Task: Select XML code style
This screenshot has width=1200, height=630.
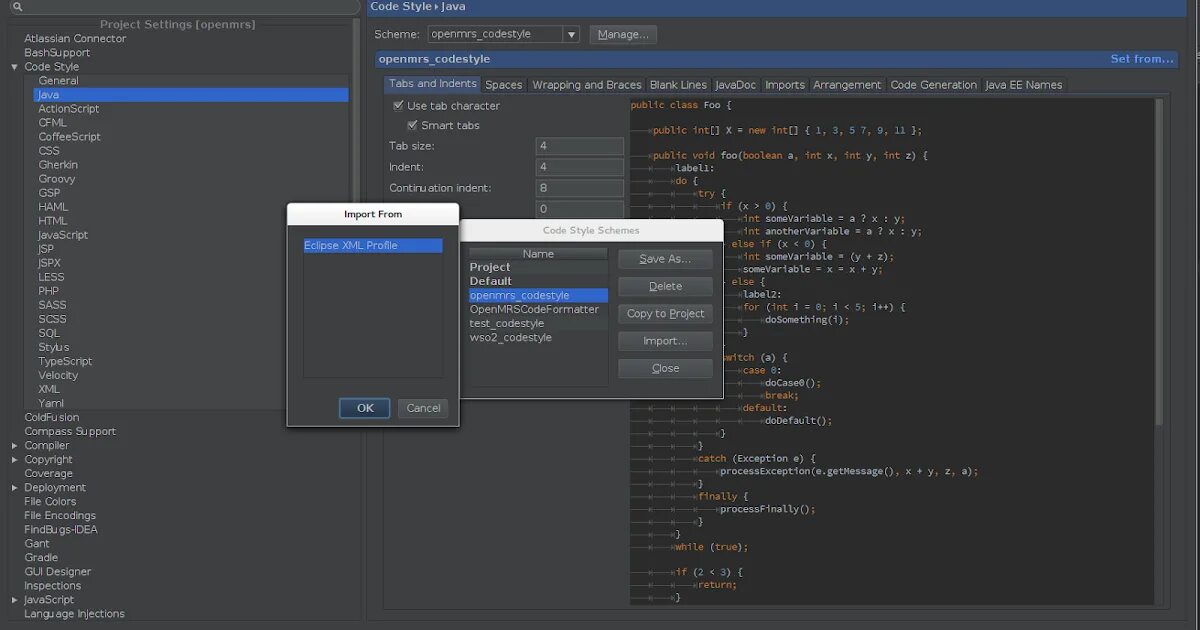Action: (49, 390)
